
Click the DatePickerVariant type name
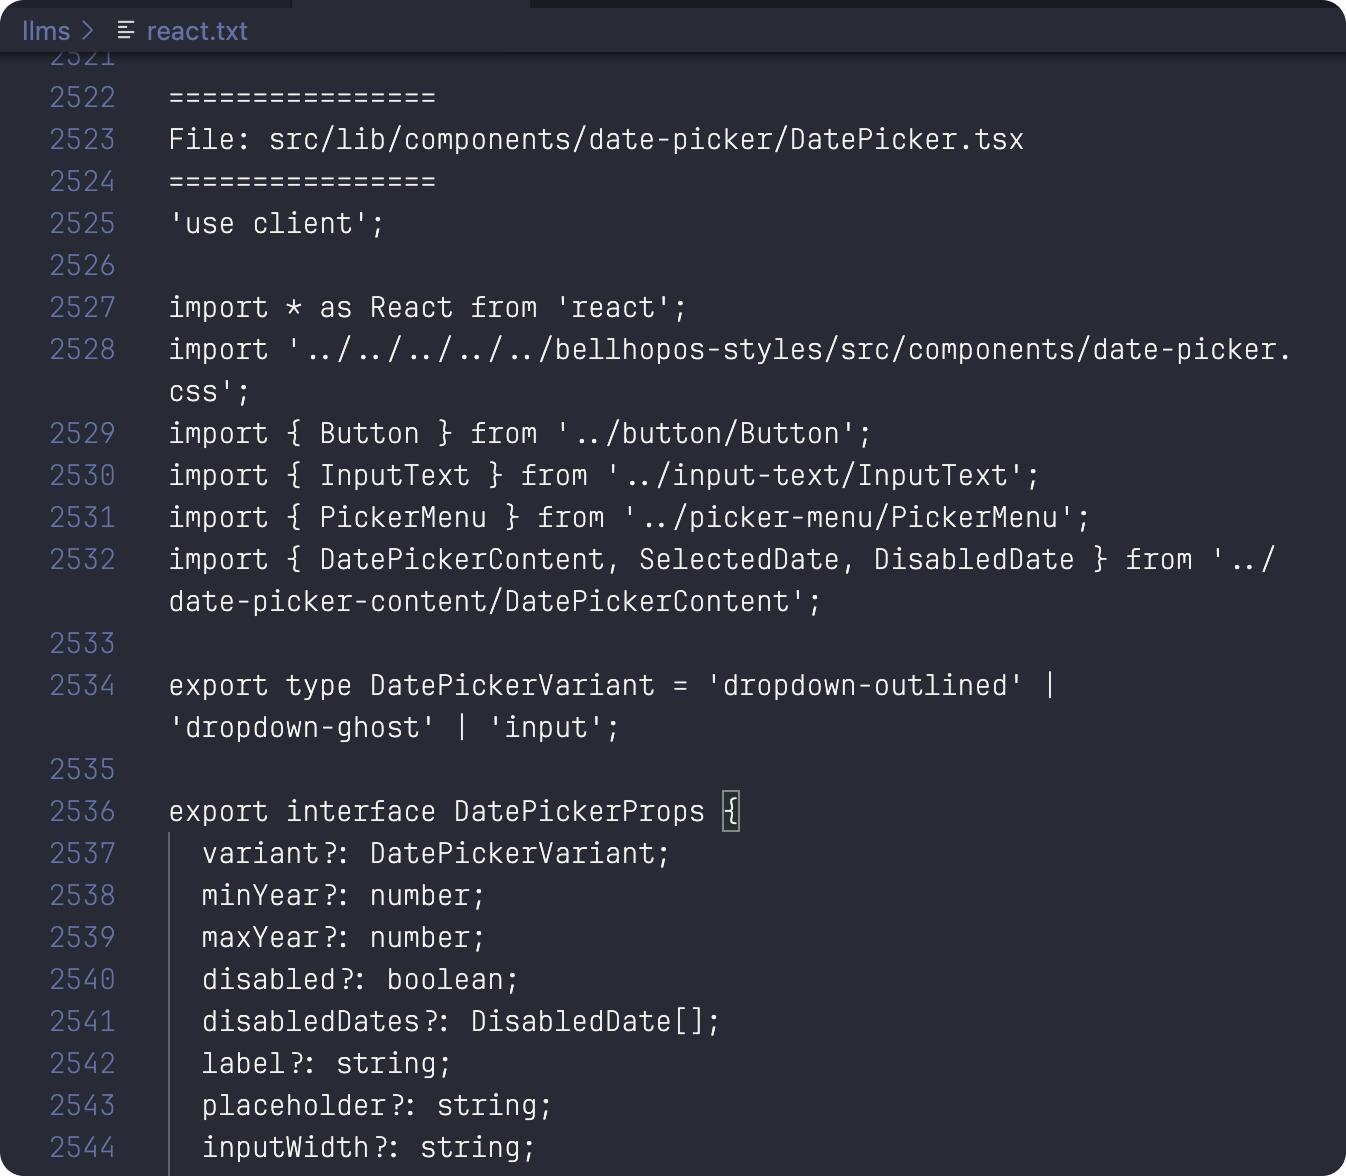[510, 685]
